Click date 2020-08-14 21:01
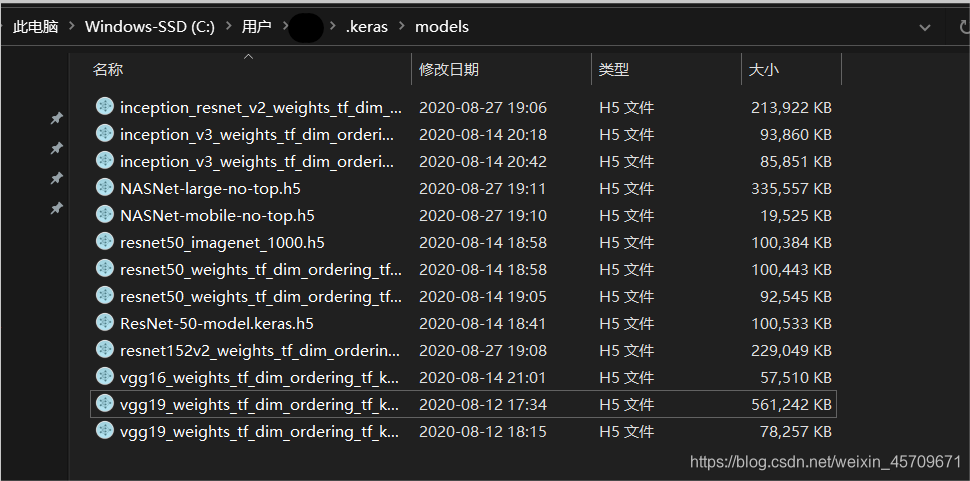The height and width of the screenshot is (481, 970). click(483, 378)
